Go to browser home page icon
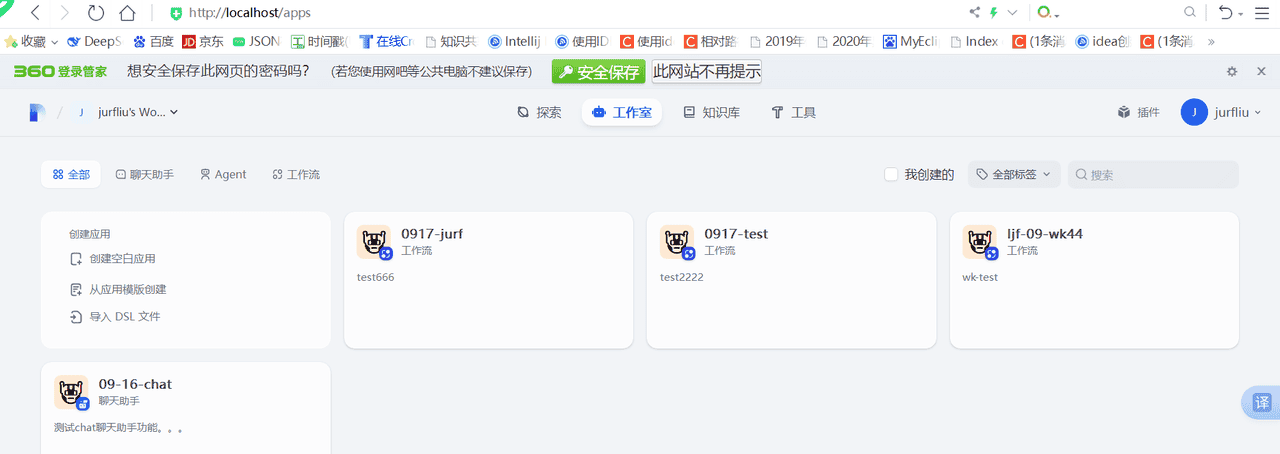 coord(127,13)
